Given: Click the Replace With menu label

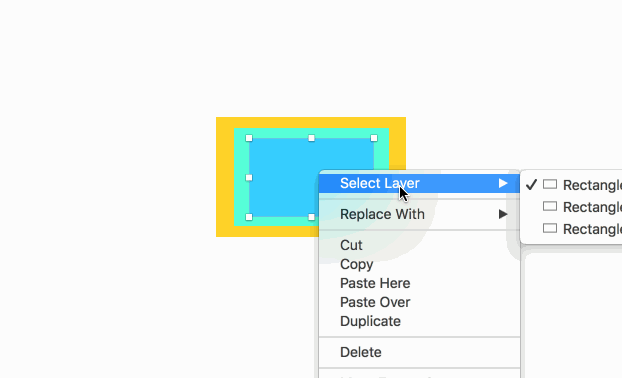Looking at the screenshot, I should pyautogui.click(x=382, y=214).
